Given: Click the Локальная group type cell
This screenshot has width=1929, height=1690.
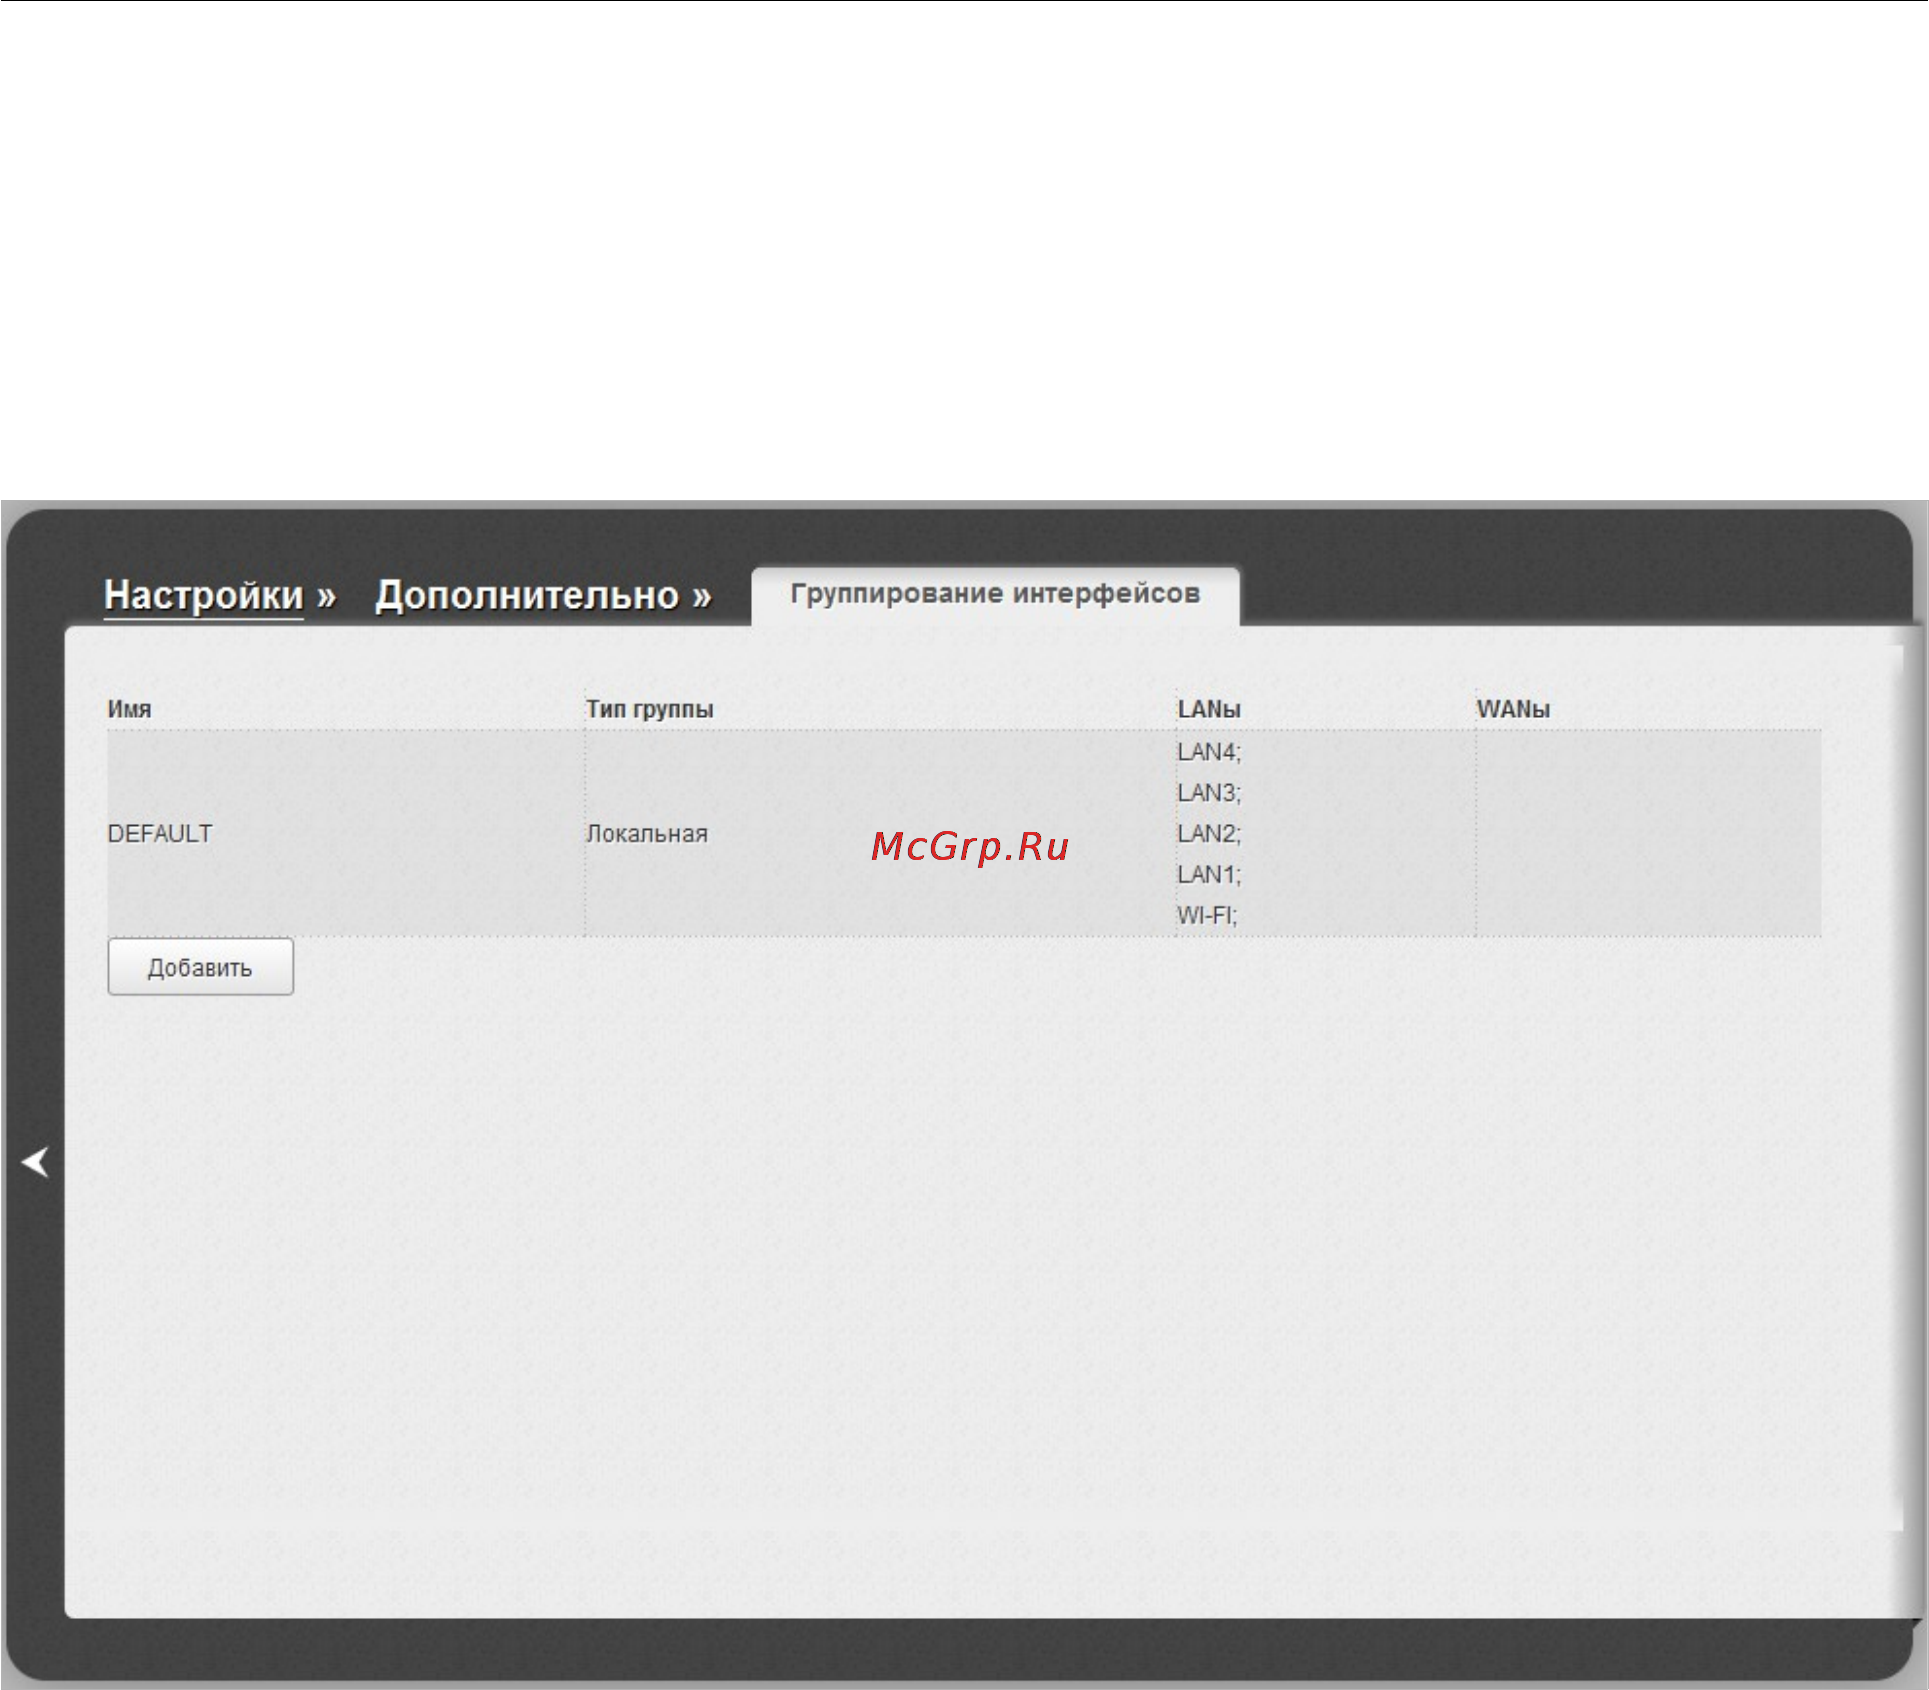Looking at the screenshot, I should pos(647,834).
